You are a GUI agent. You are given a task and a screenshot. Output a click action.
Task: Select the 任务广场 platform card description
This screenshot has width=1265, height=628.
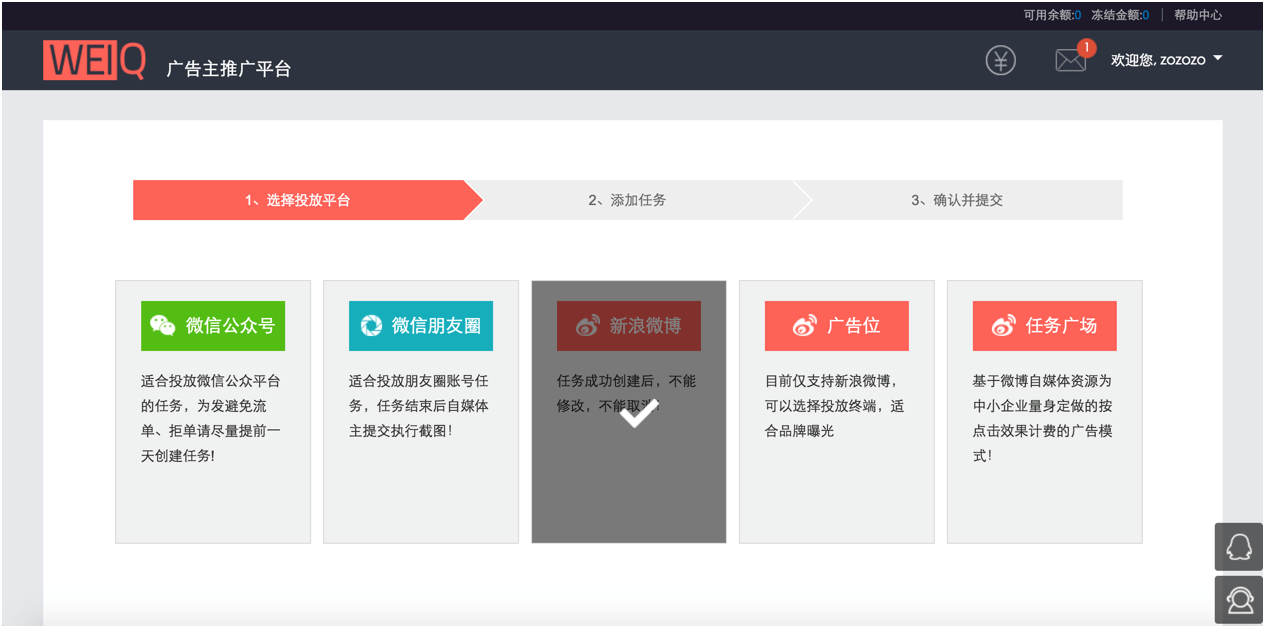1042,418
